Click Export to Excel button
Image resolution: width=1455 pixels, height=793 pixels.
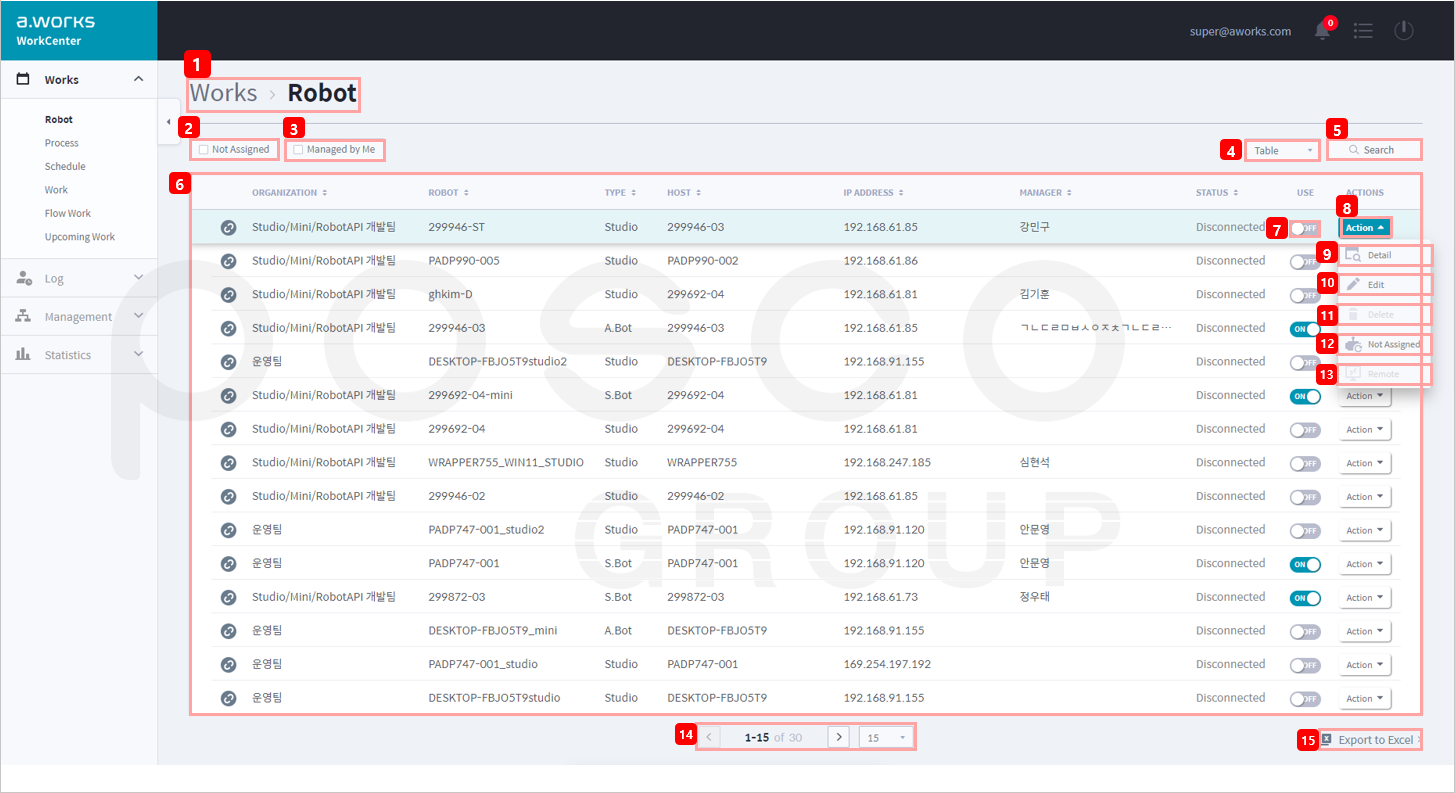point(1369,740)
